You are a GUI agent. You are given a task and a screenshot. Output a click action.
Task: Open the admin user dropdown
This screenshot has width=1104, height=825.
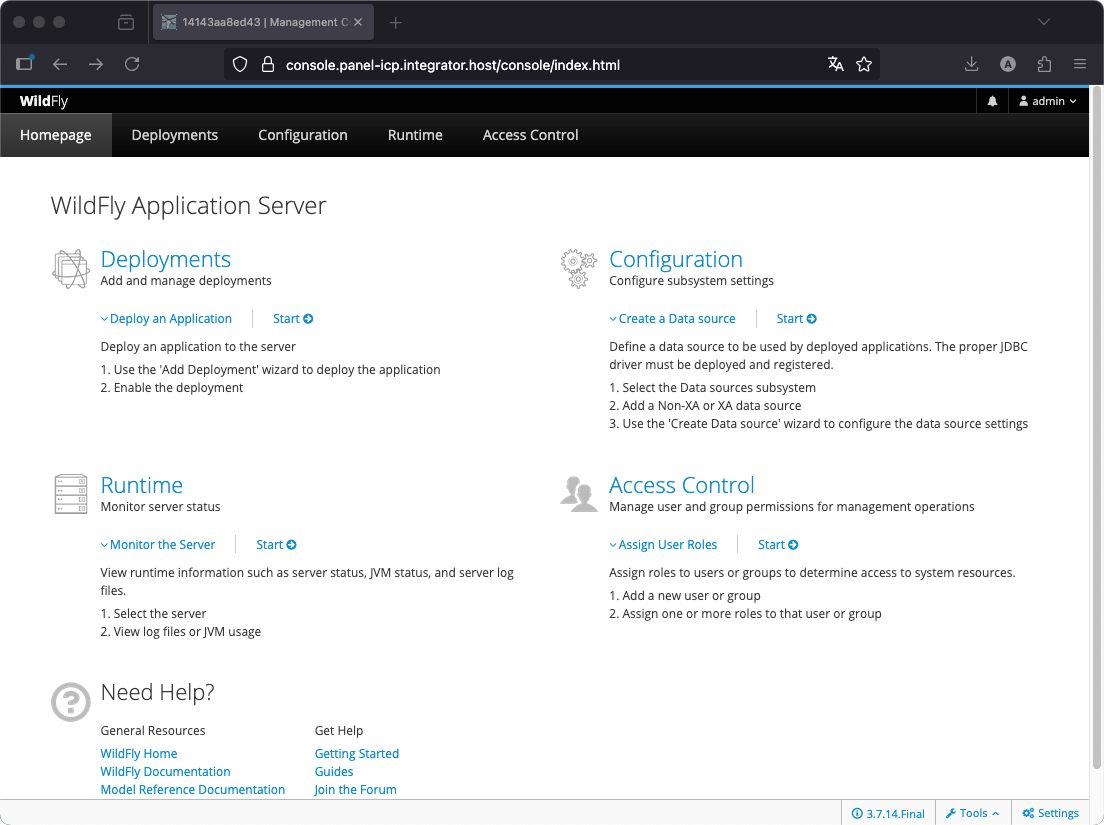point(1047,101)
